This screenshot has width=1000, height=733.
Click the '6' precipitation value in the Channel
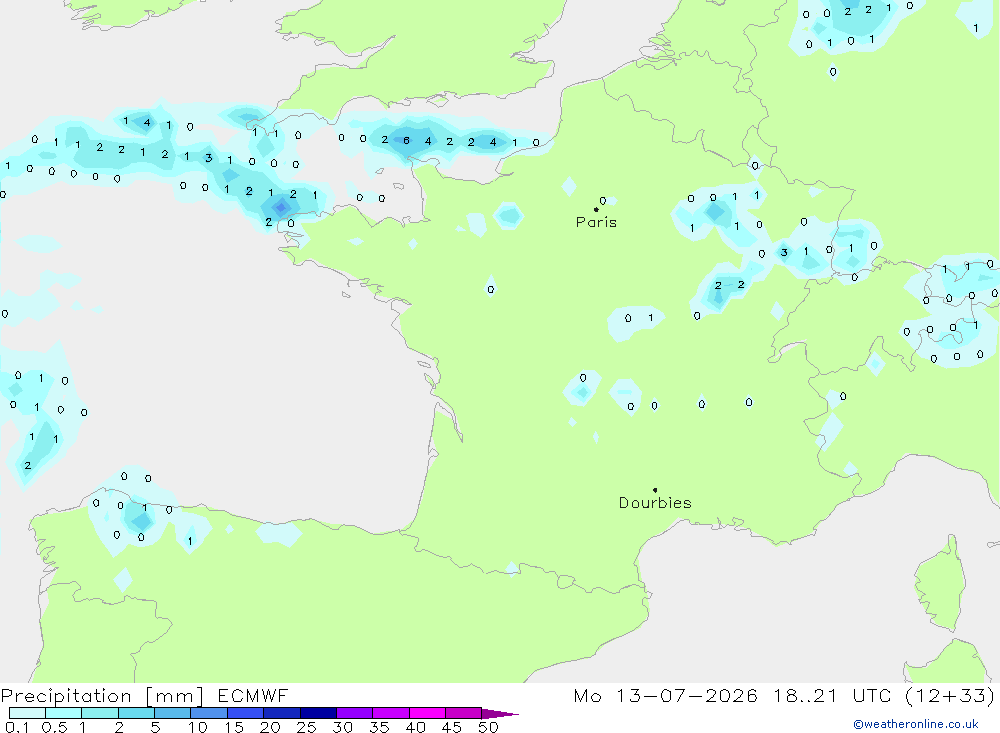(406, 140)
